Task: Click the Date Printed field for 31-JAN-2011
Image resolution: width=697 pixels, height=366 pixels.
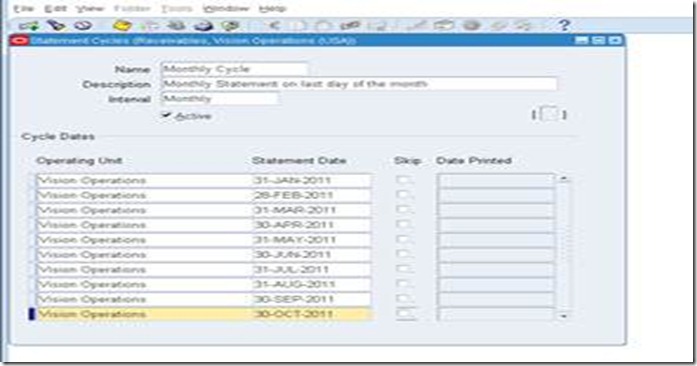Action: point(496,180)
